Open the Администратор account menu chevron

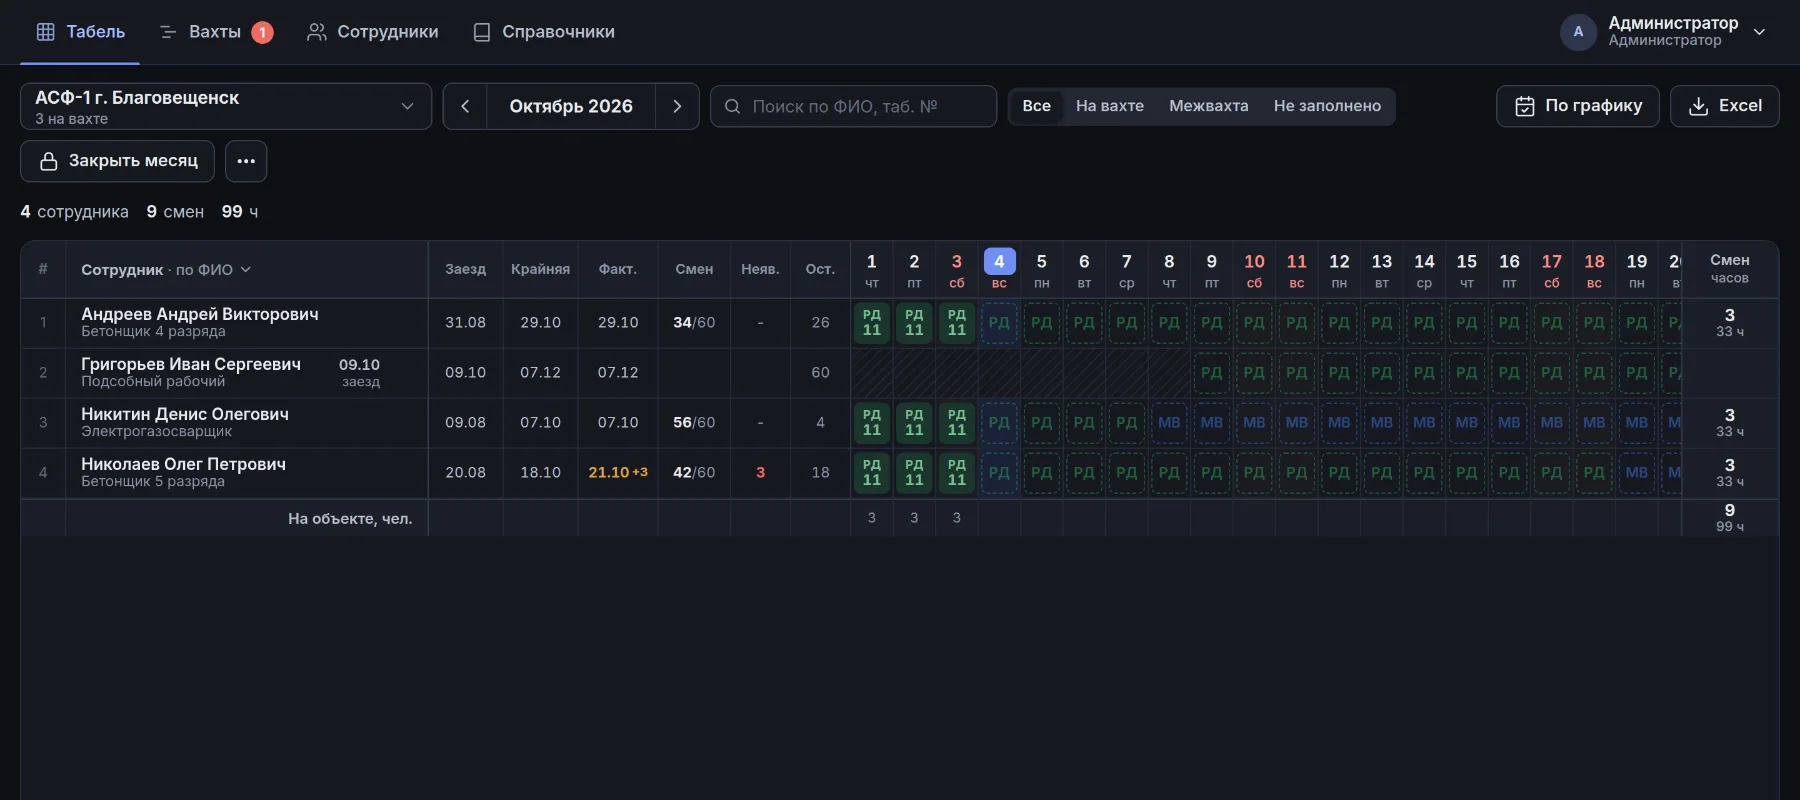click(x=1759, y=32)
